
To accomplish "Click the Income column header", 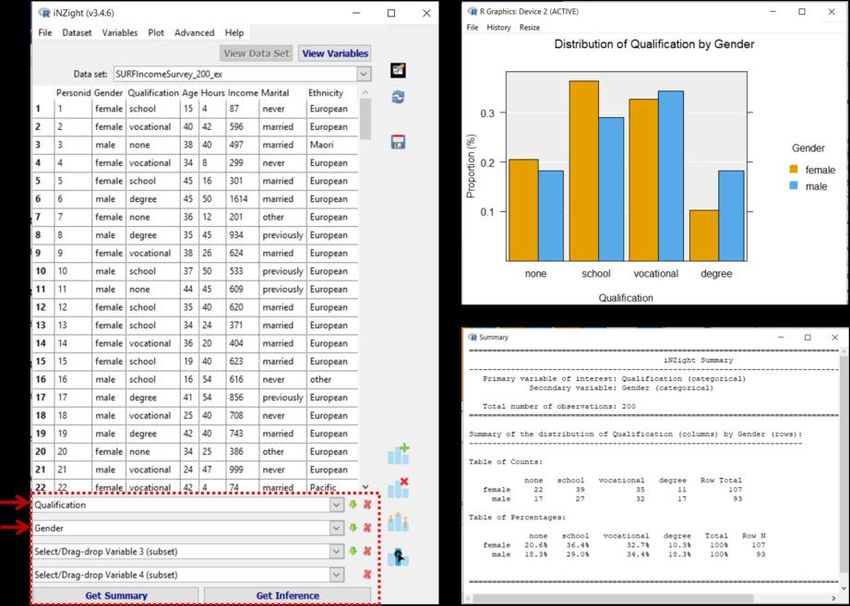I will coord(243,93).
